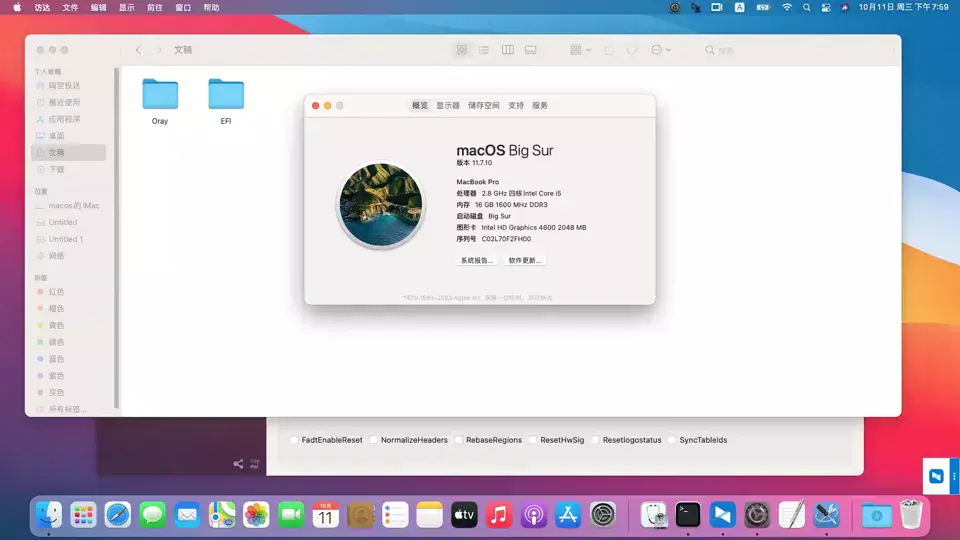Open App Store from the Dock
This screenshot has height=540, width=960.
tap(568, 515)
